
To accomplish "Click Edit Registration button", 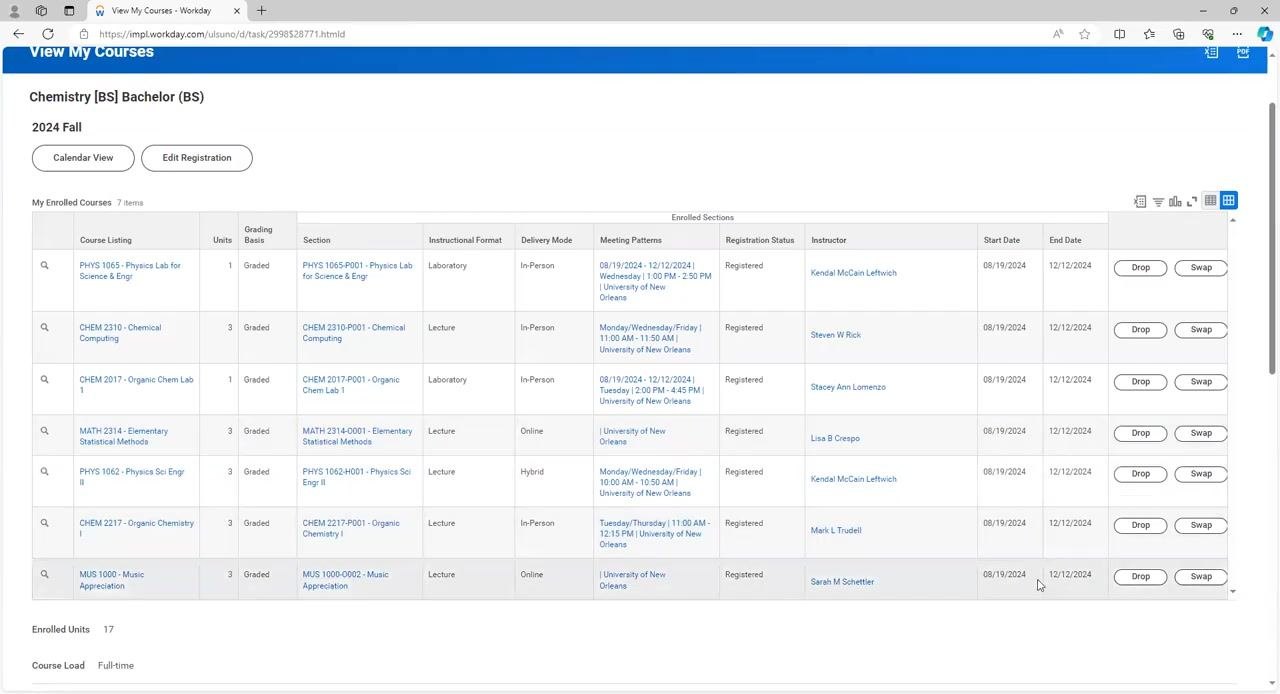I will point(197,158).
